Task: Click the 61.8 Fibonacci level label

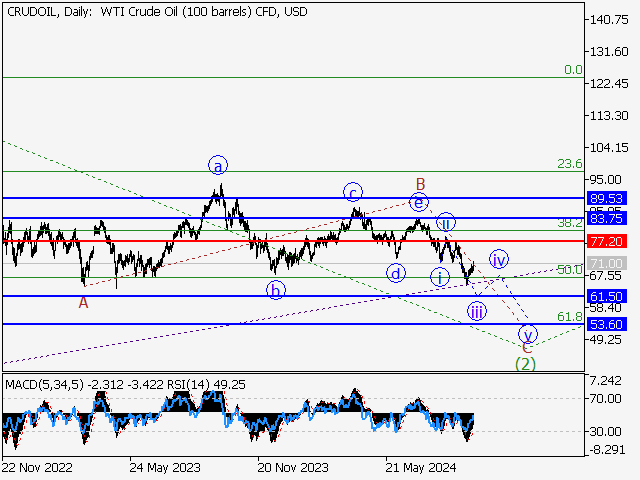Action: click(x=569, y=317)
